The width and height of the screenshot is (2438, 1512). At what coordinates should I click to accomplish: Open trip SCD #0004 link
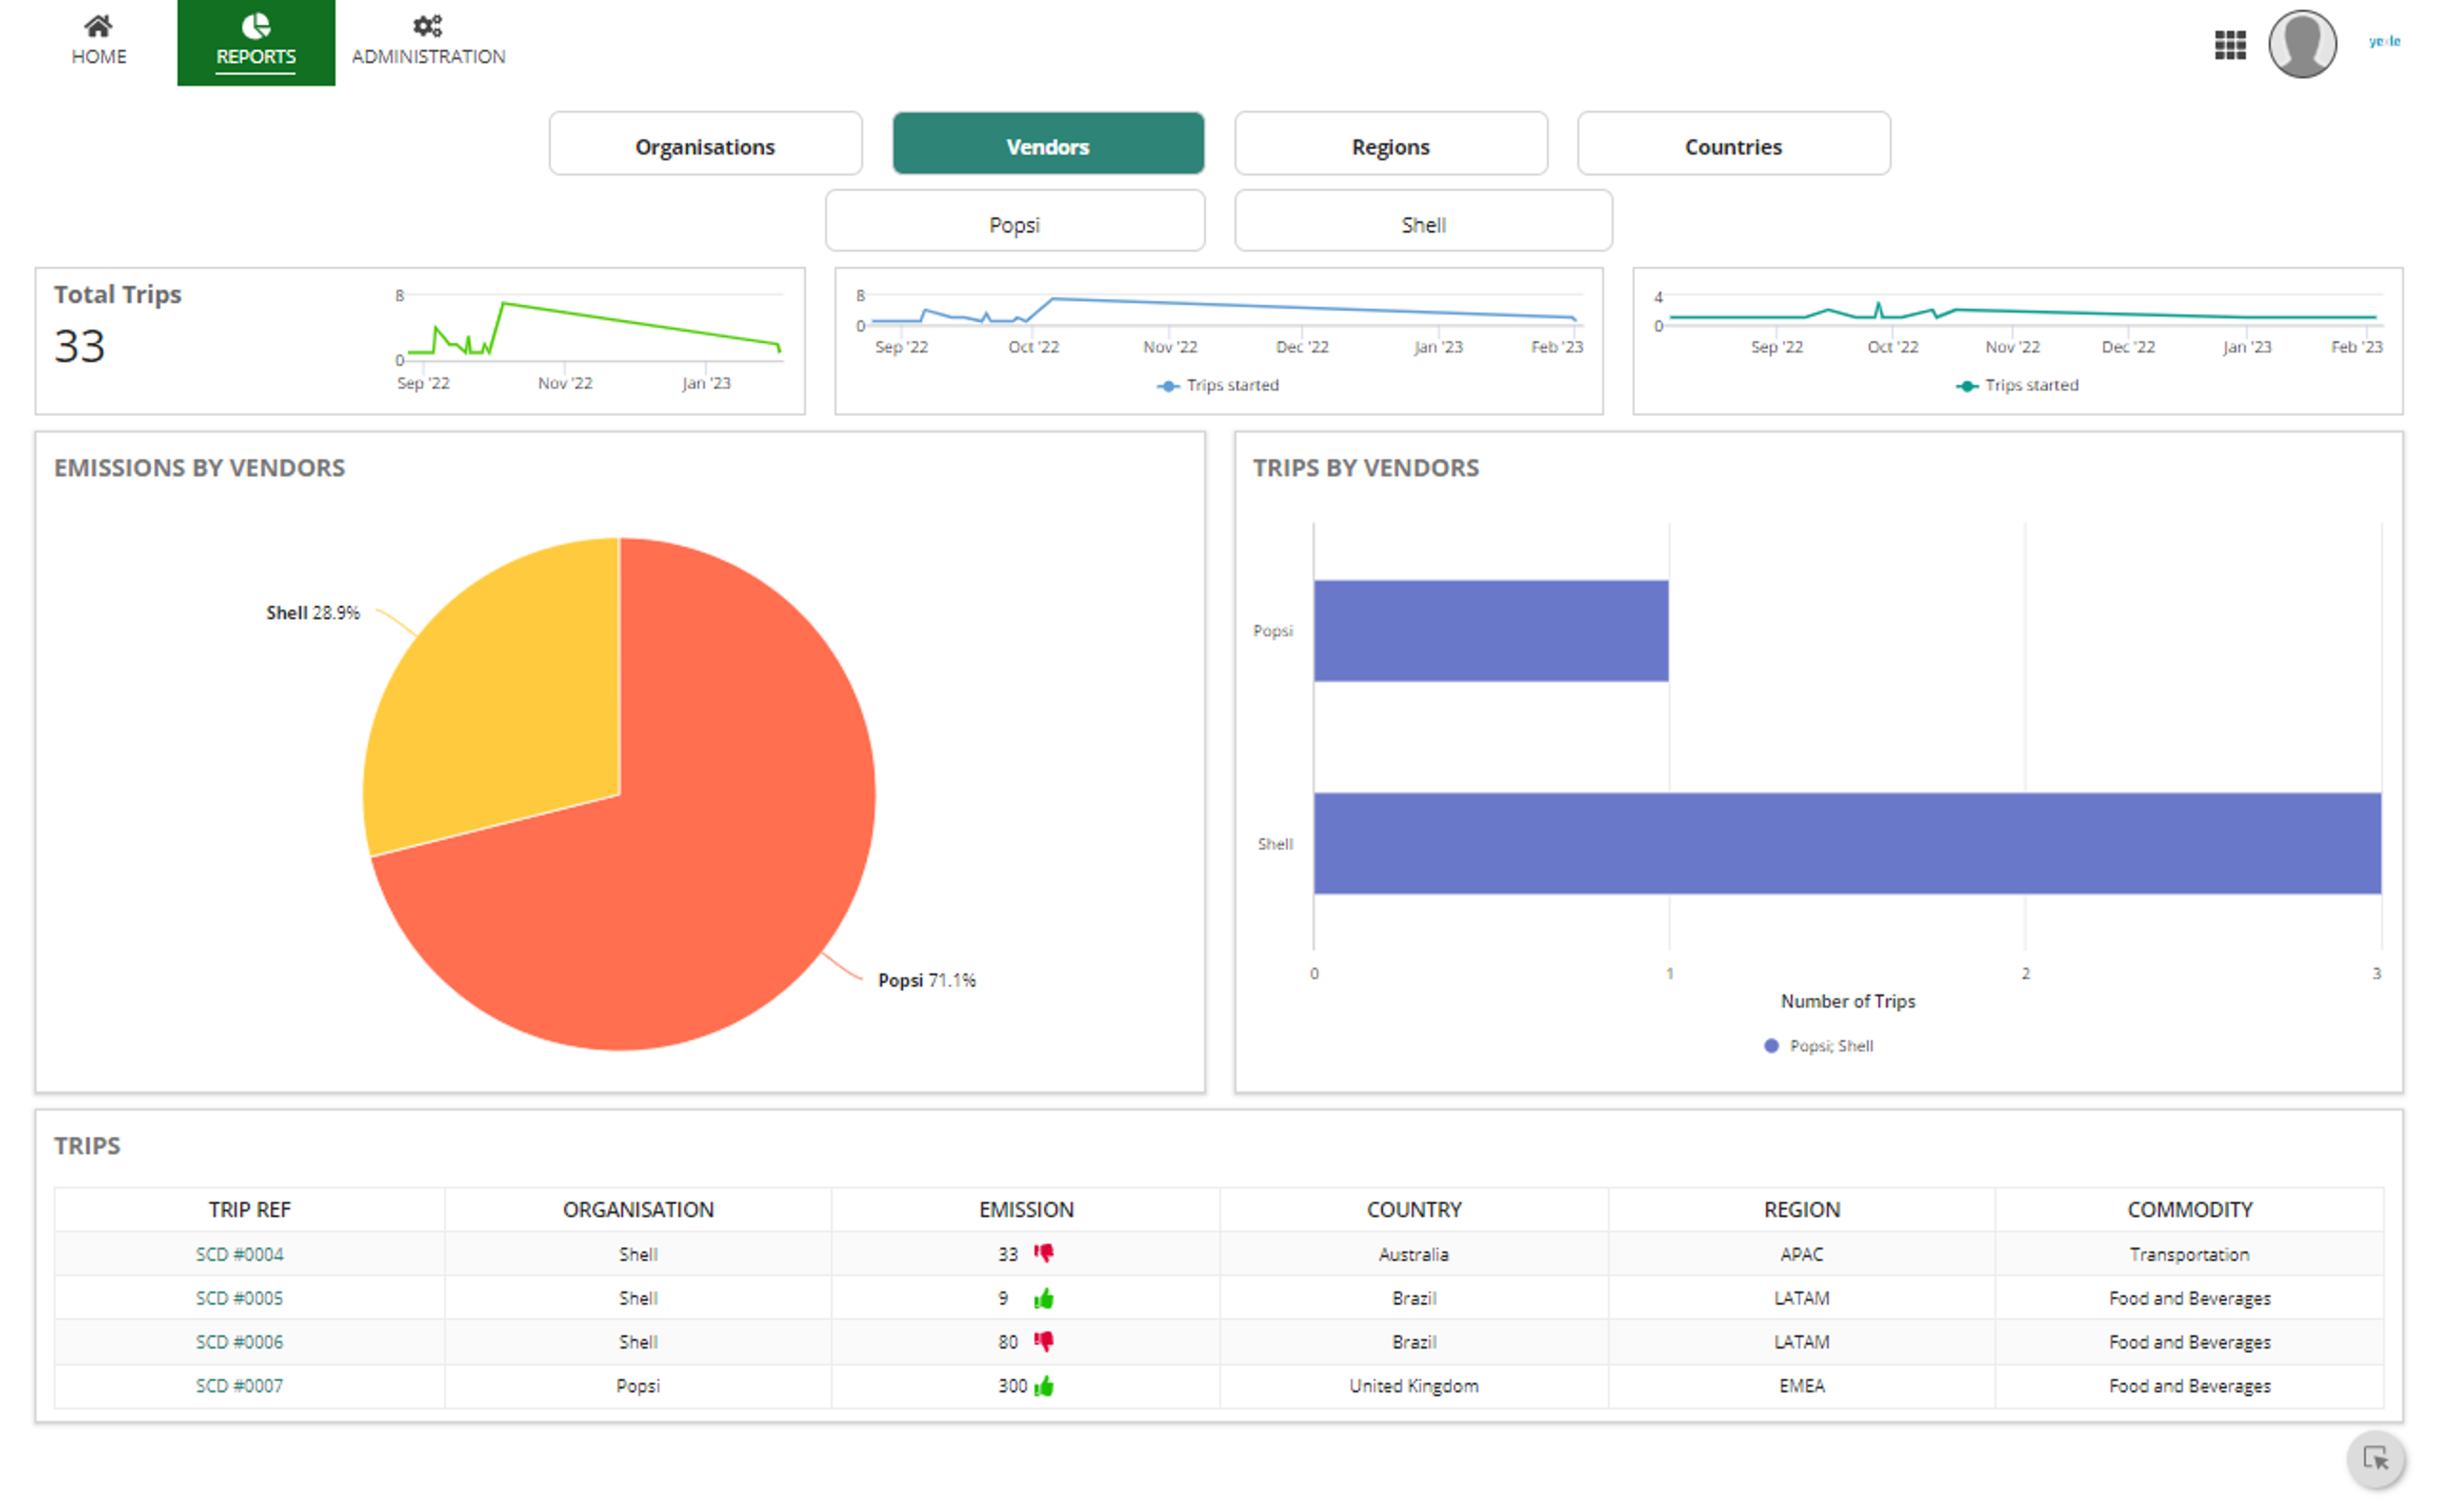pos(239,1254)
